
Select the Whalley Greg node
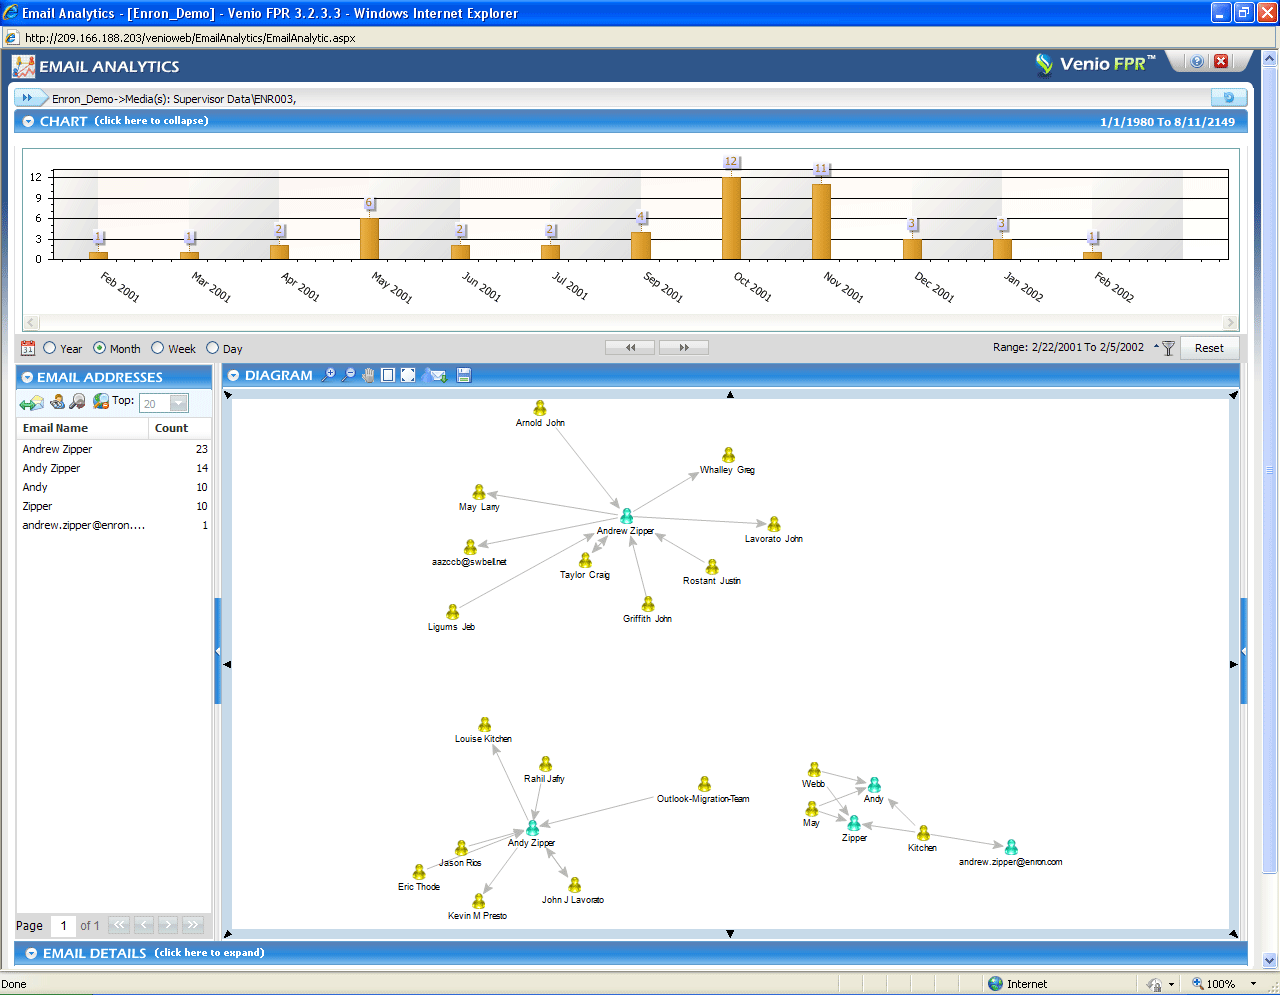pyautogui.click(x=729, y=455)
